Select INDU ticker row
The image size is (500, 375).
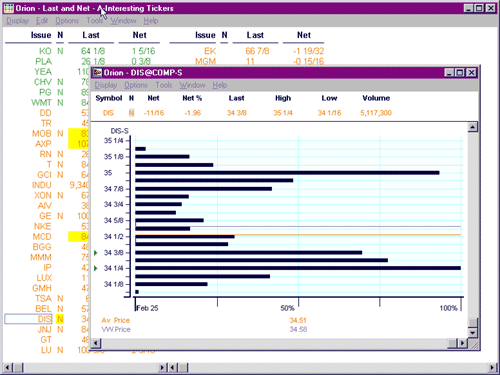point(42,185)
